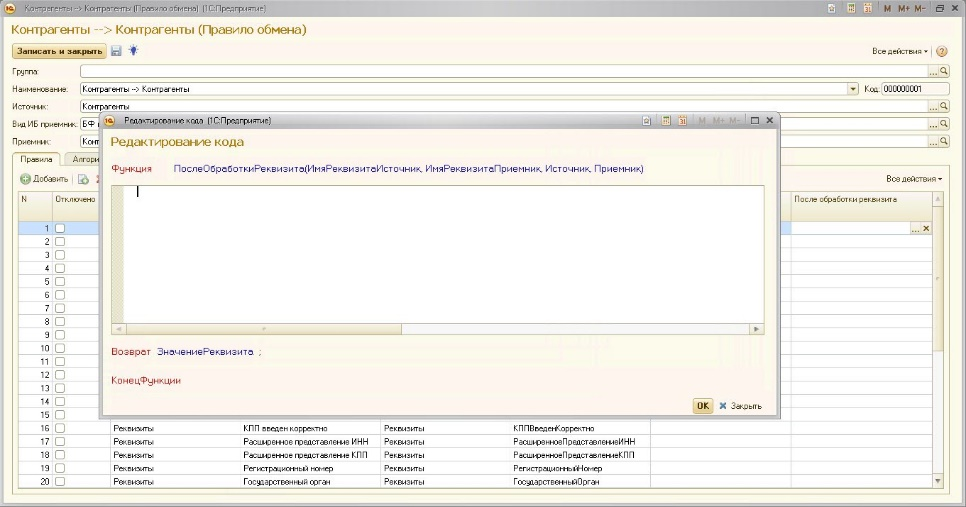Clear the После обработки реквизита cell with the X
966x507 pixels.
(926, 229)
